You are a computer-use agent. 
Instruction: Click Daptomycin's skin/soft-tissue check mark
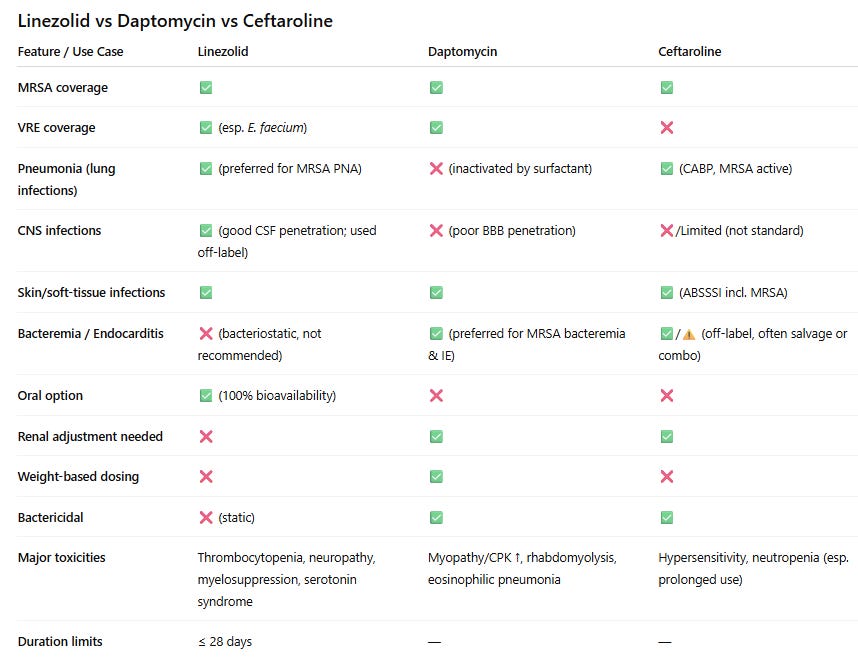(436, 293)
